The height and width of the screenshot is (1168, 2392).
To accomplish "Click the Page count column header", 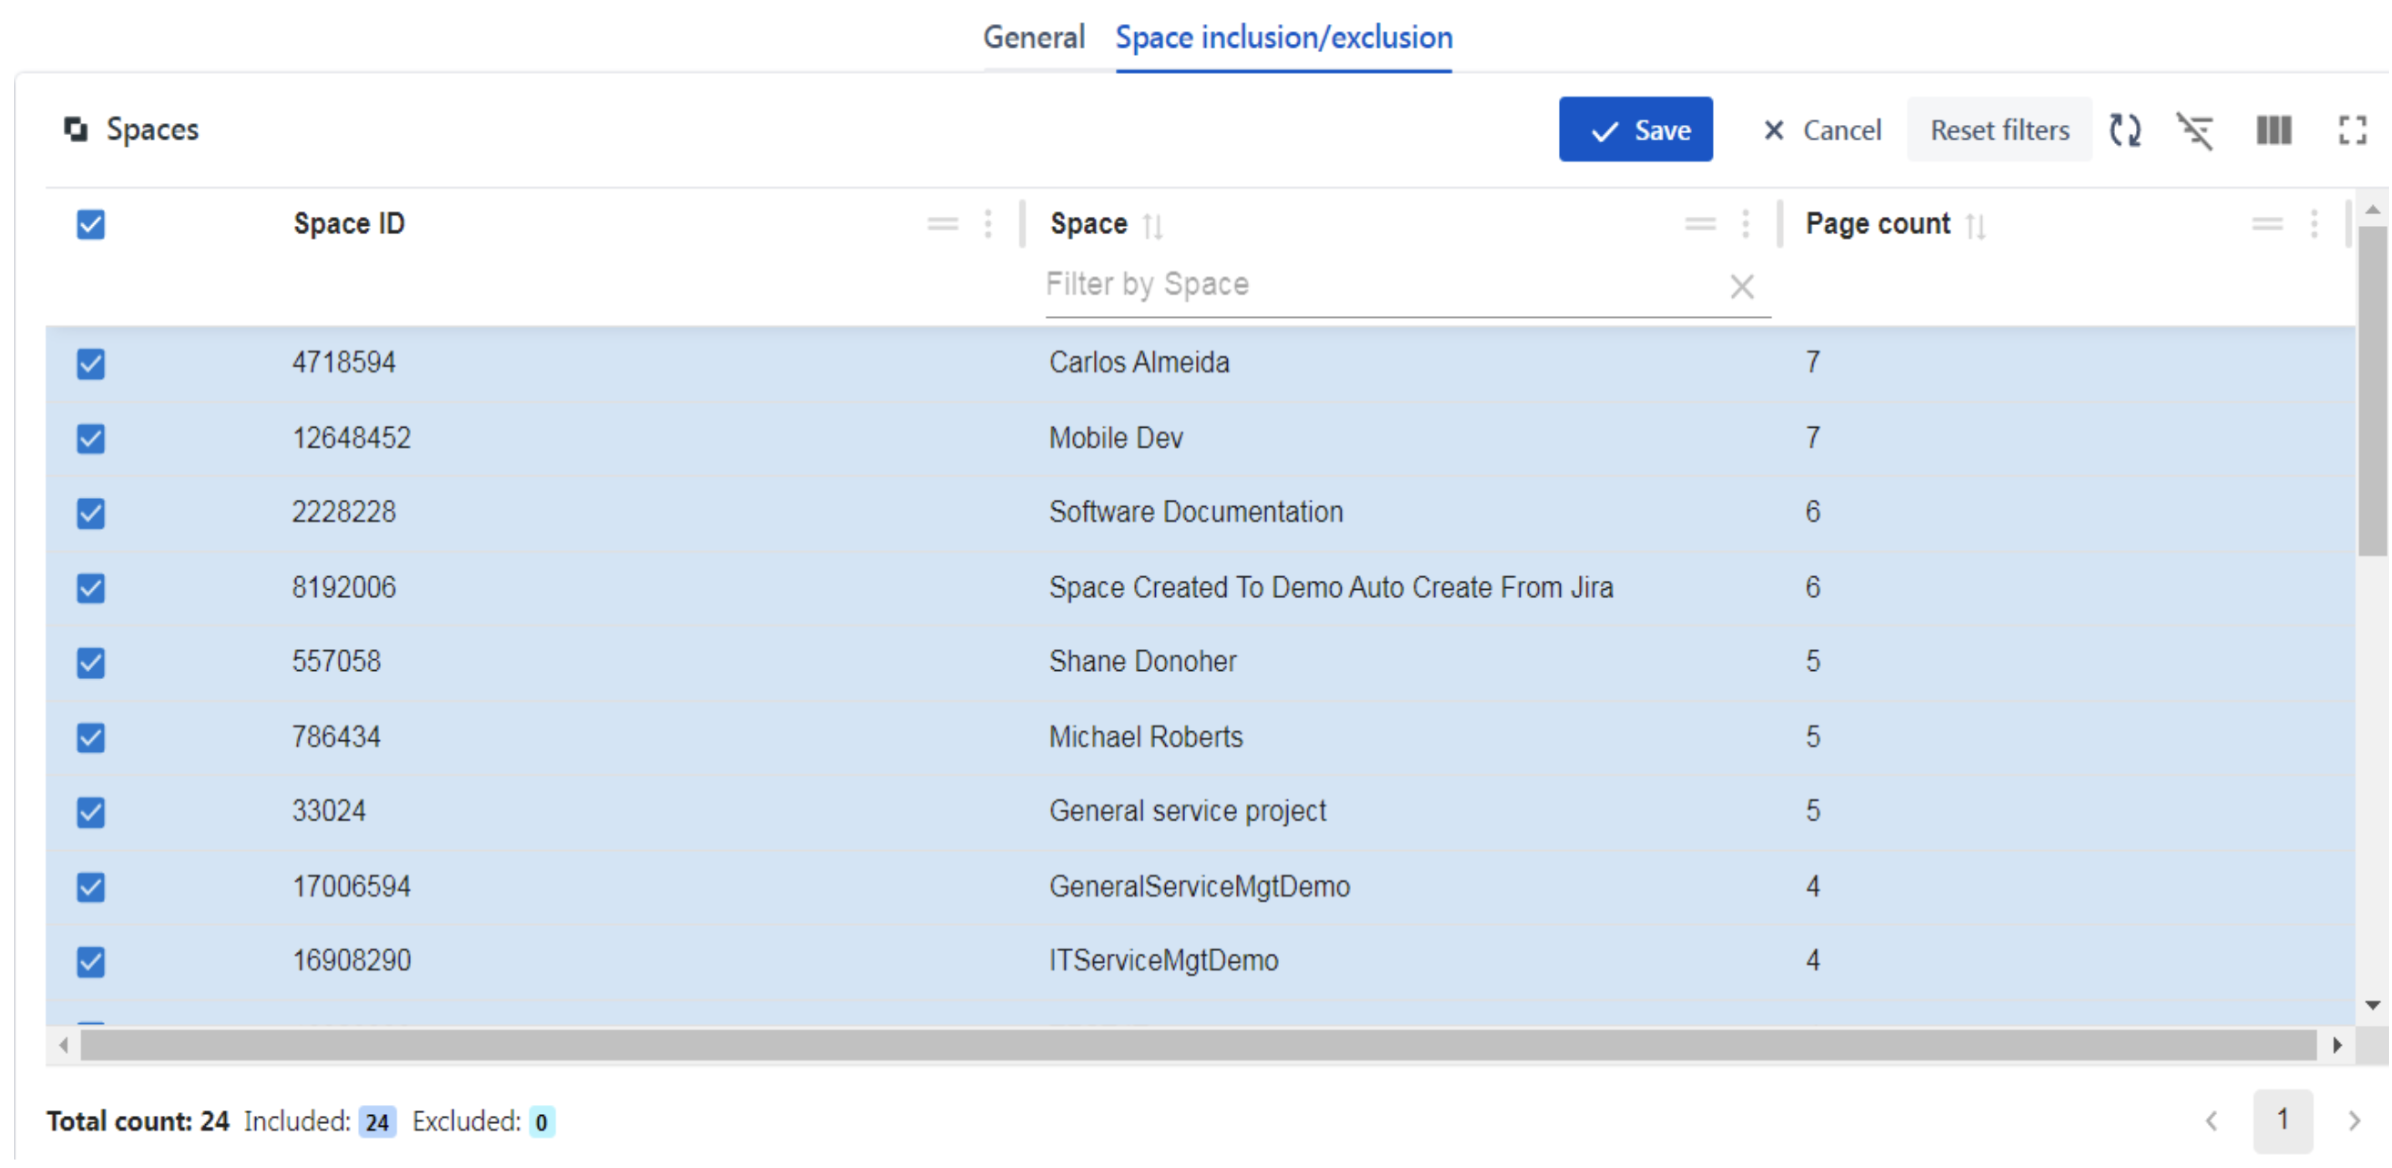I will (x=1878, y=224).
